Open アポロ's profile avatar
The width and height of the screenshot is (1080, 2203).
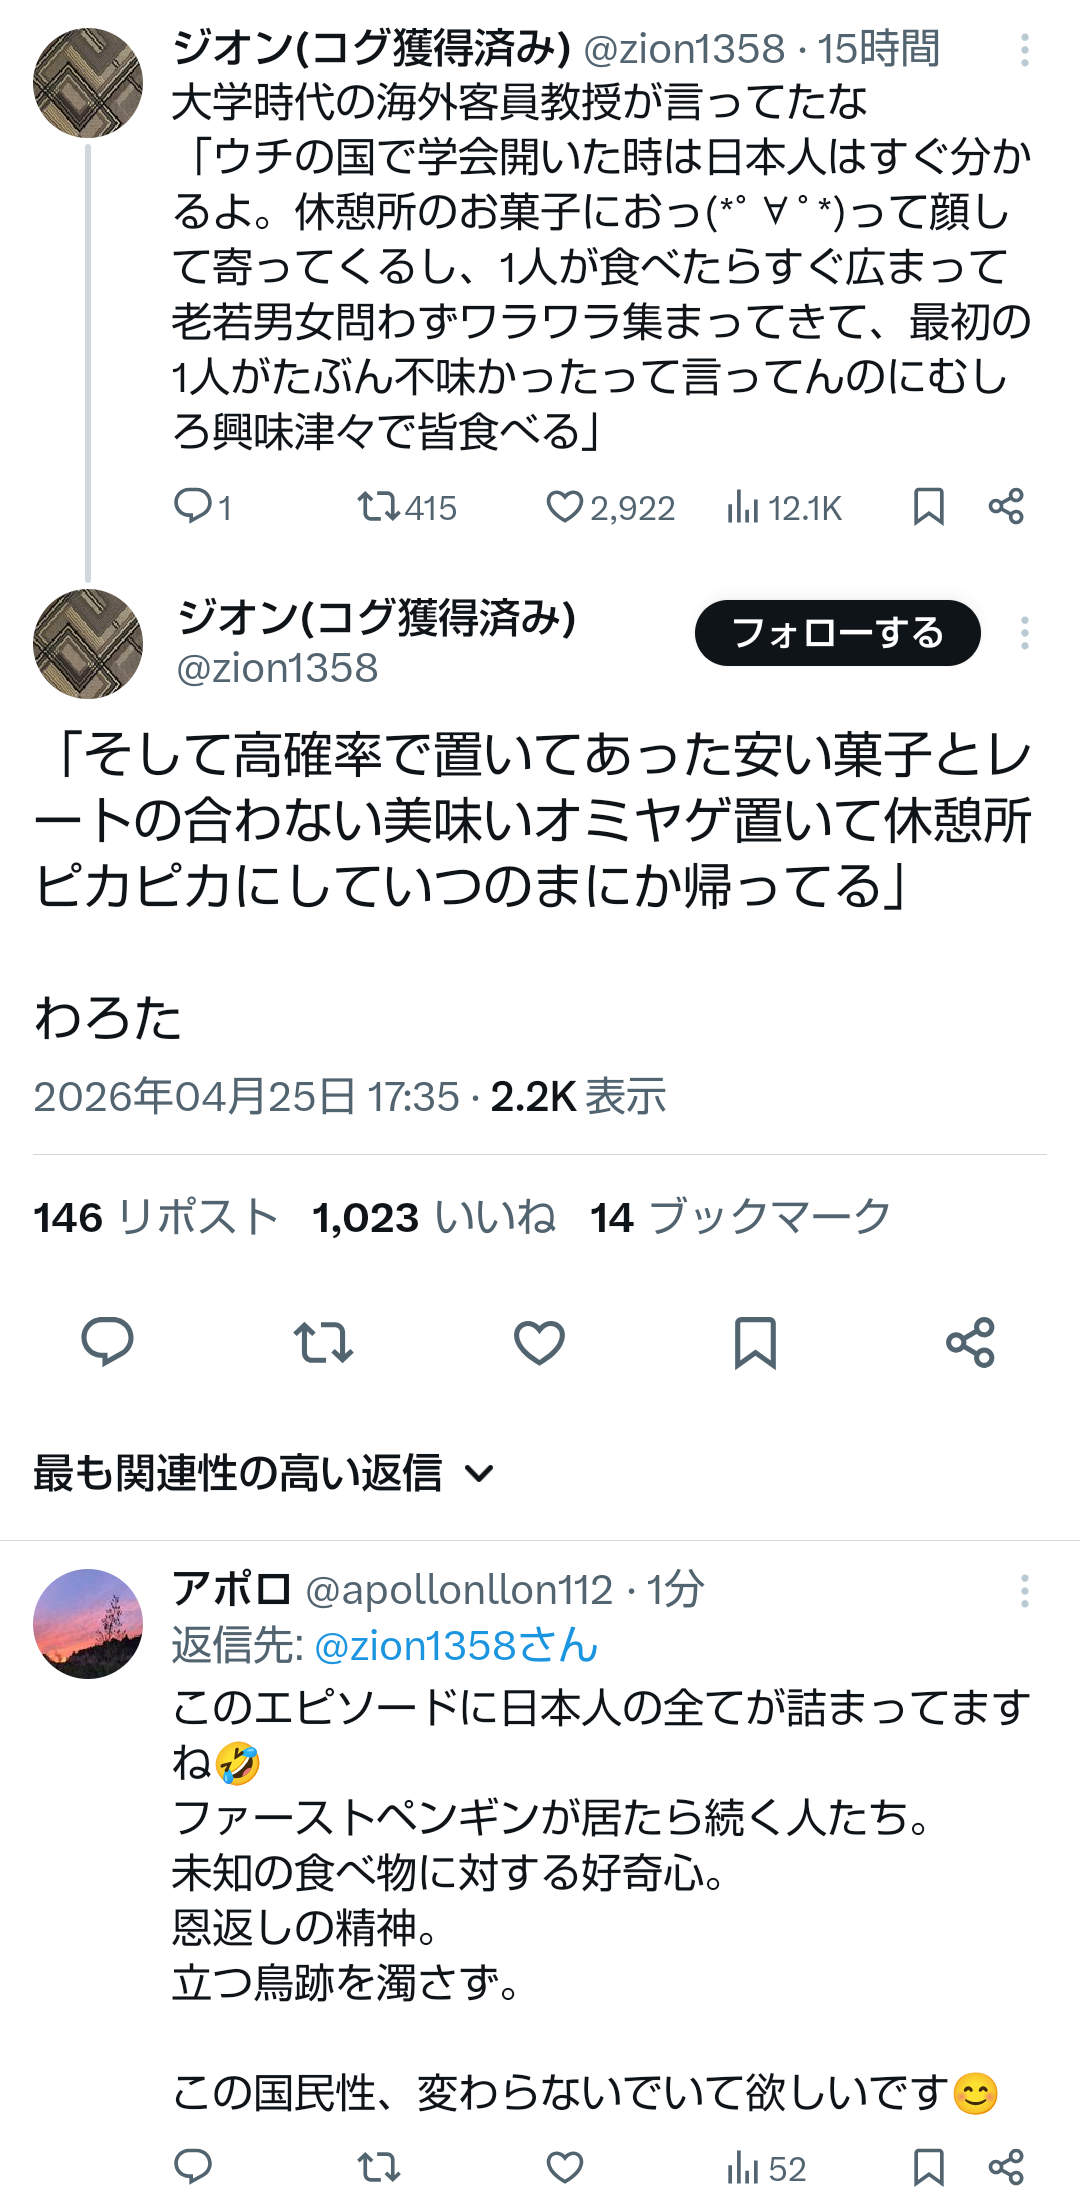coord(88,1624)
